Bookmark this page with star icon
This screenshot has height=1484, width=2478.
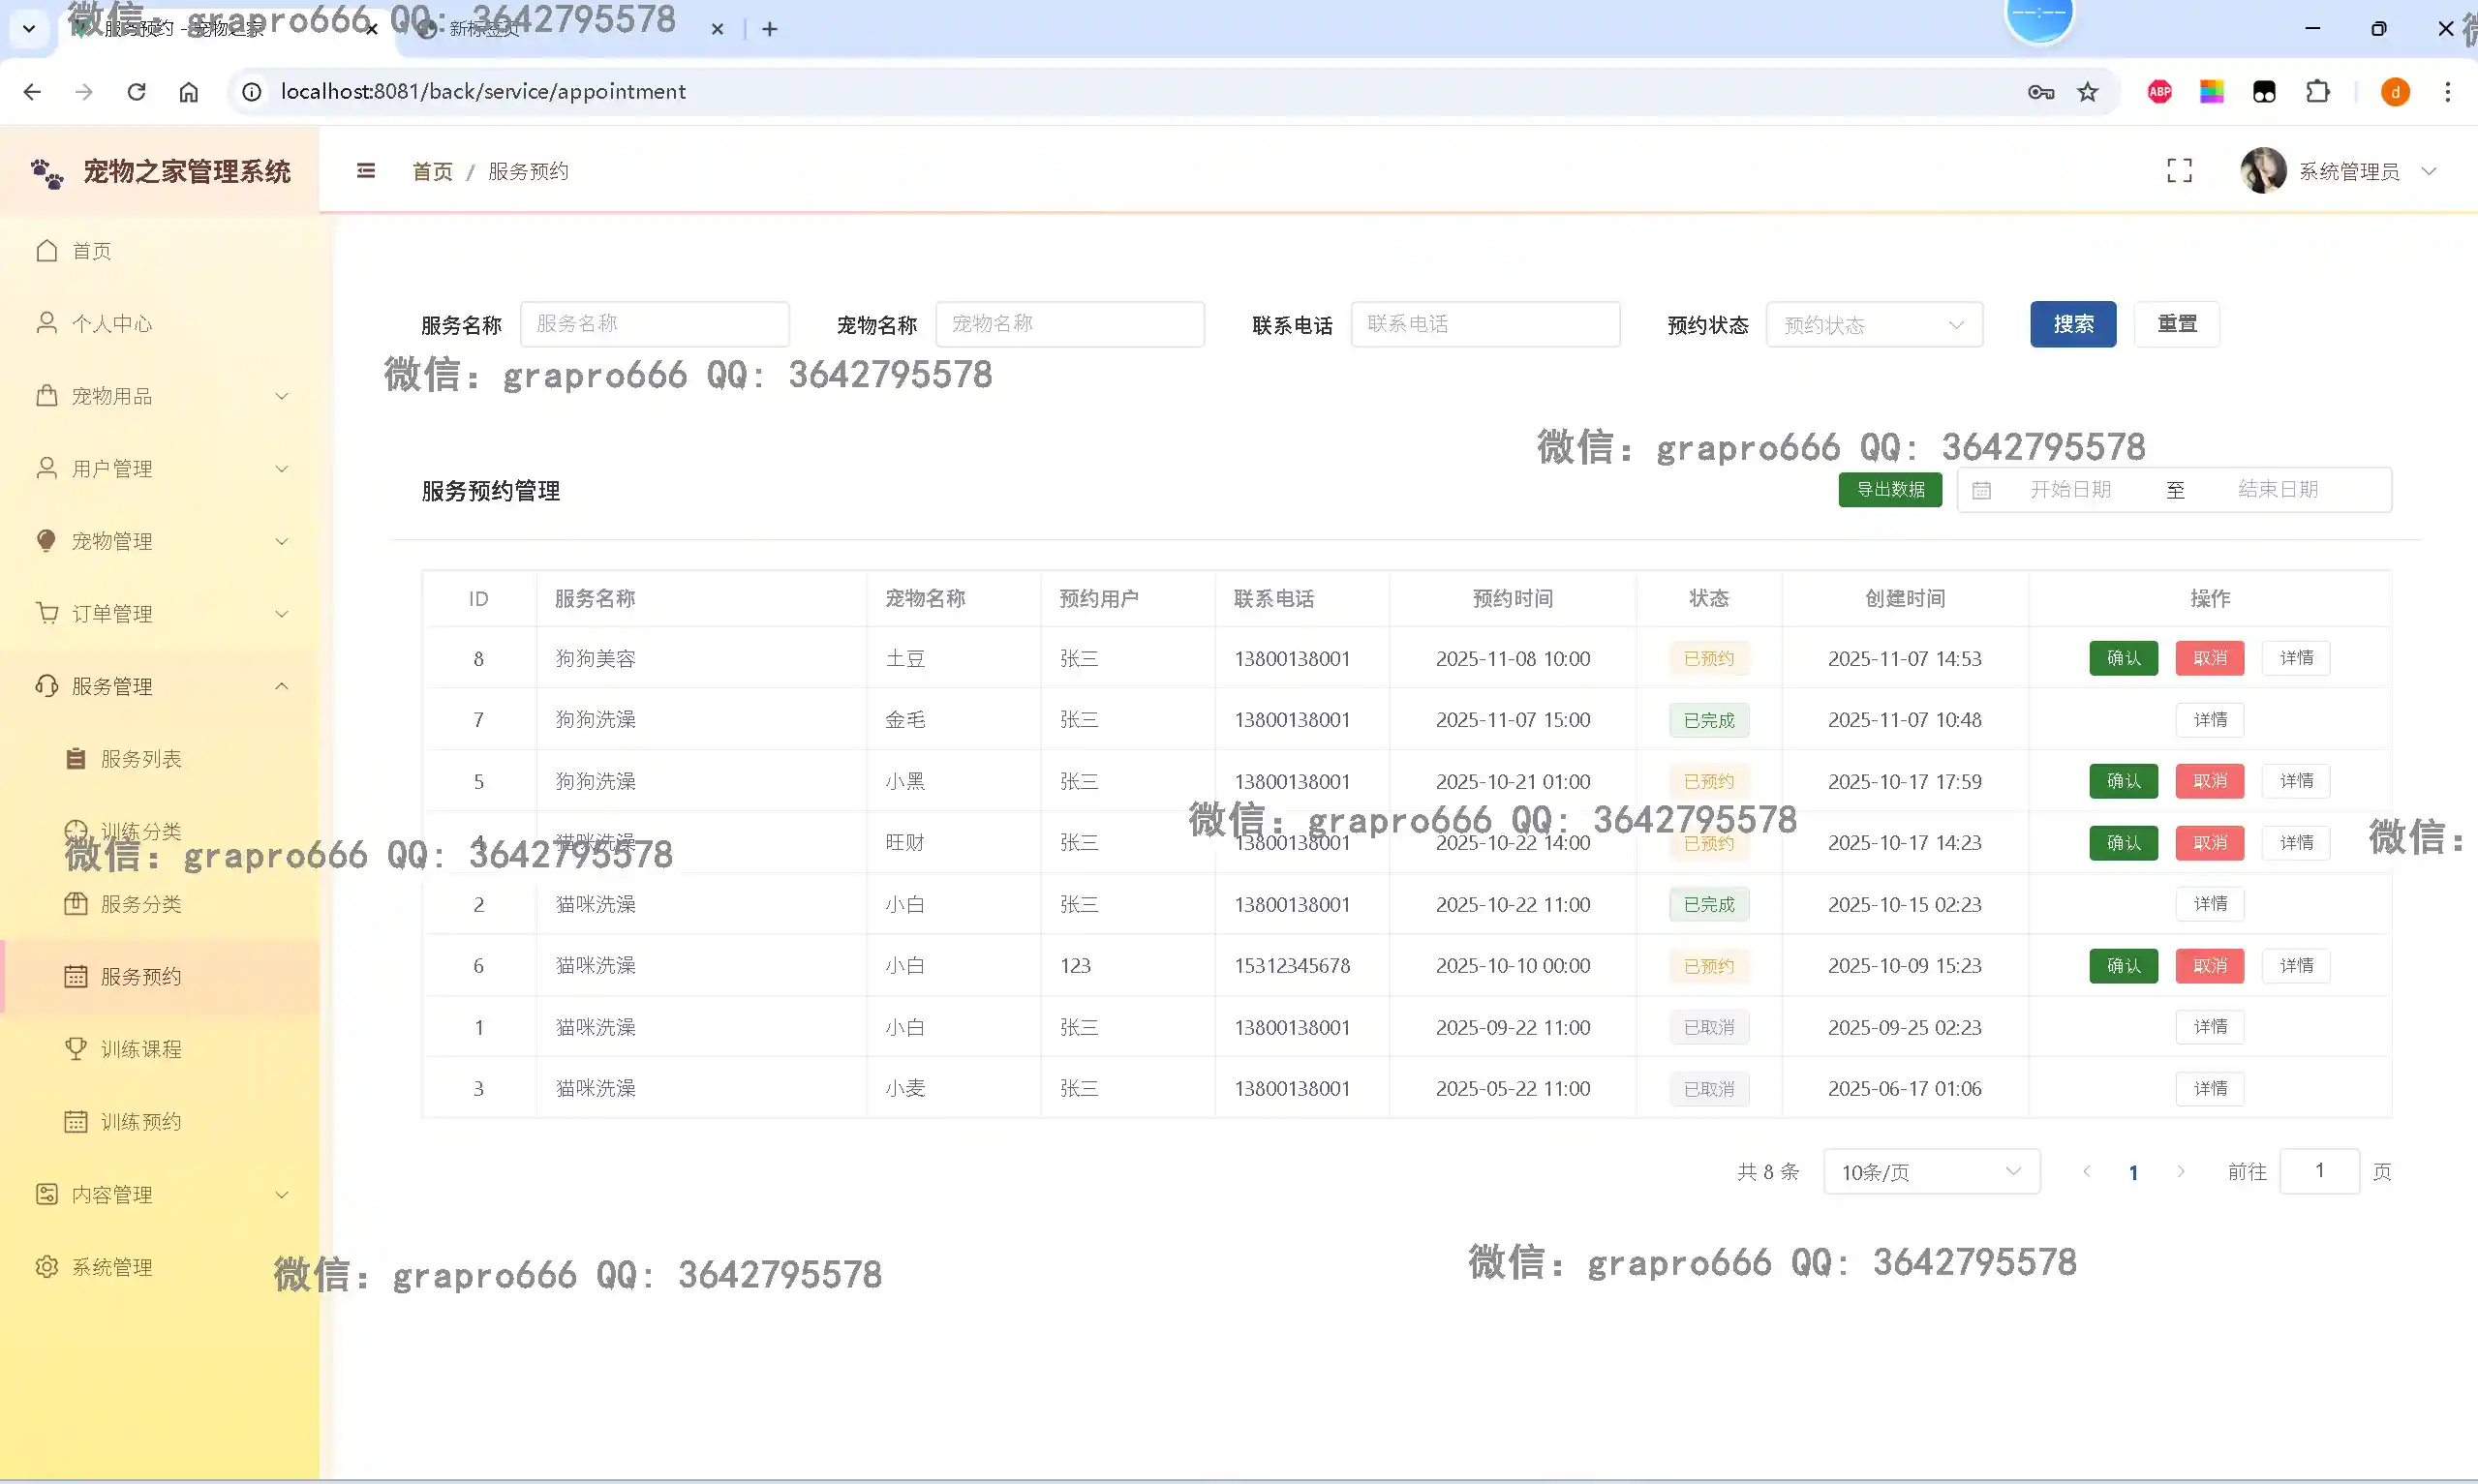2088,92
